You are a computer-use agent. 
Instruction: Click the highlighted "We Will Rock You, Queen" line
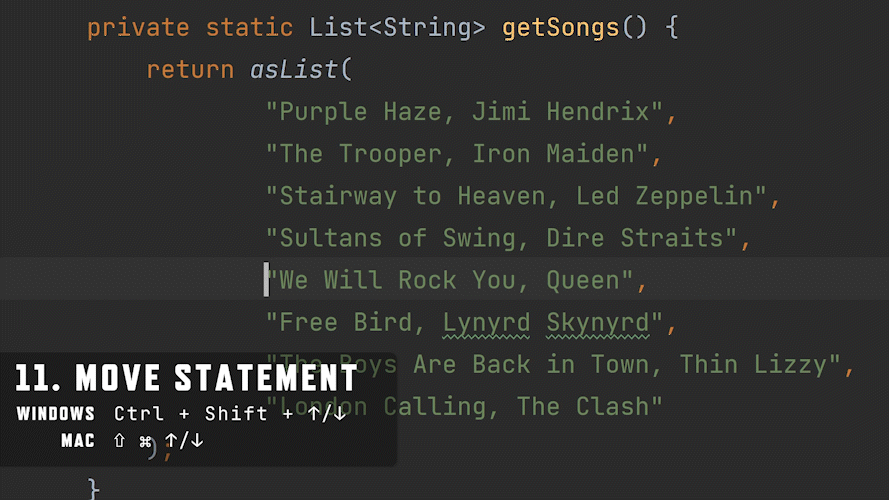click(x=449, y=280)
